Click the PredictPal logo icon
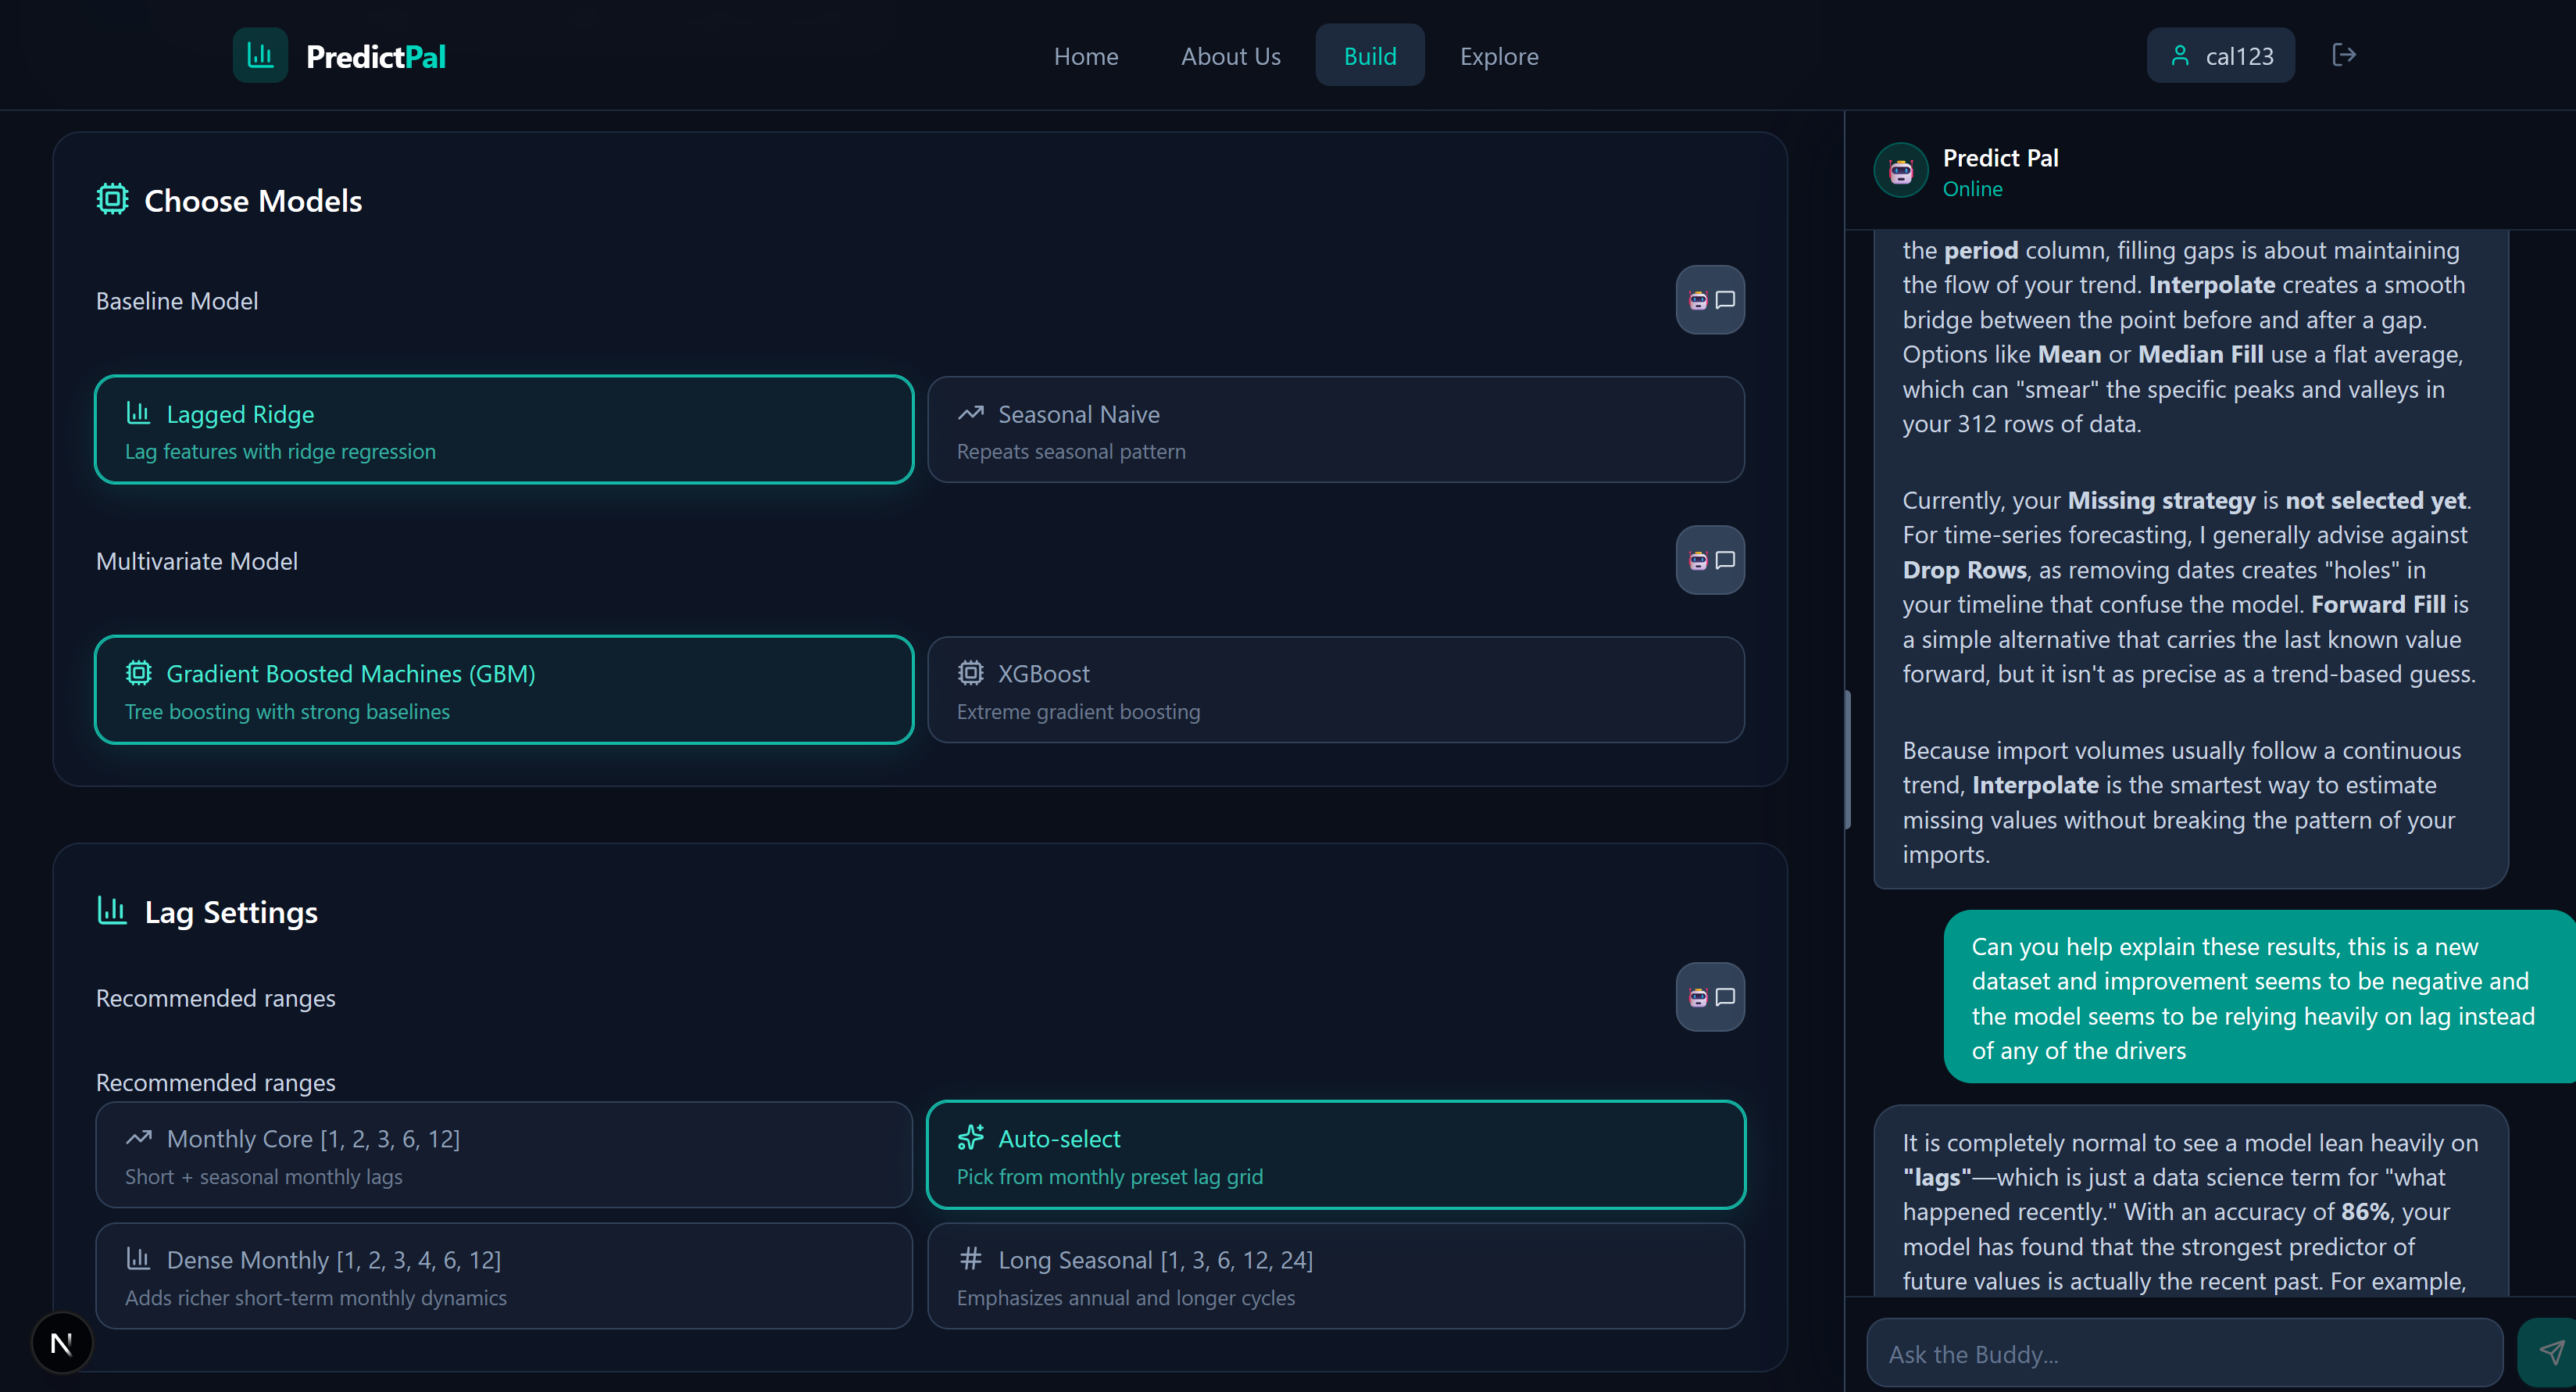Viewport: 2576px width, 1392px height. pos(260,56)
